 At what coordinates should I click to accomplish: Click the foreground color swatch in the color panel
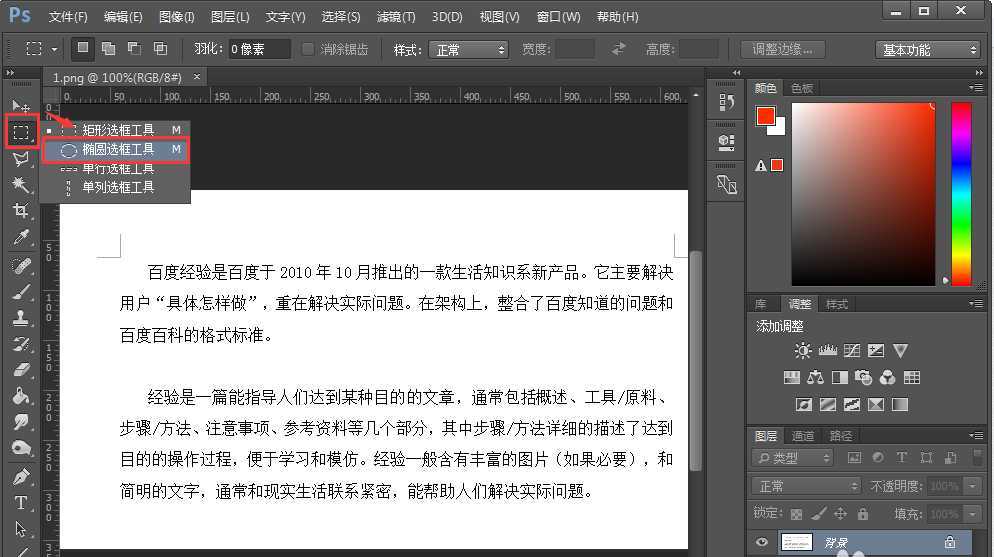[x=766, y=116]
